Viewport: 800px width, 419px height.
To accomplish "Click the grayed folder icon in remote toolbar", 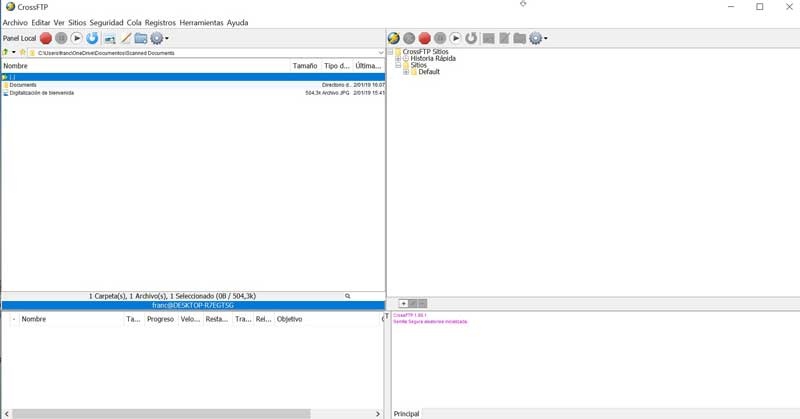I will pos(519,38).
